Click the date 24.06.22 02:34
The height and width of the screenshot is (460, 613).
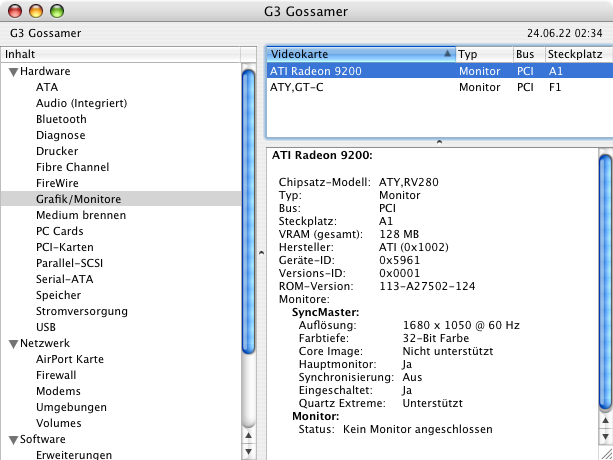565,33
